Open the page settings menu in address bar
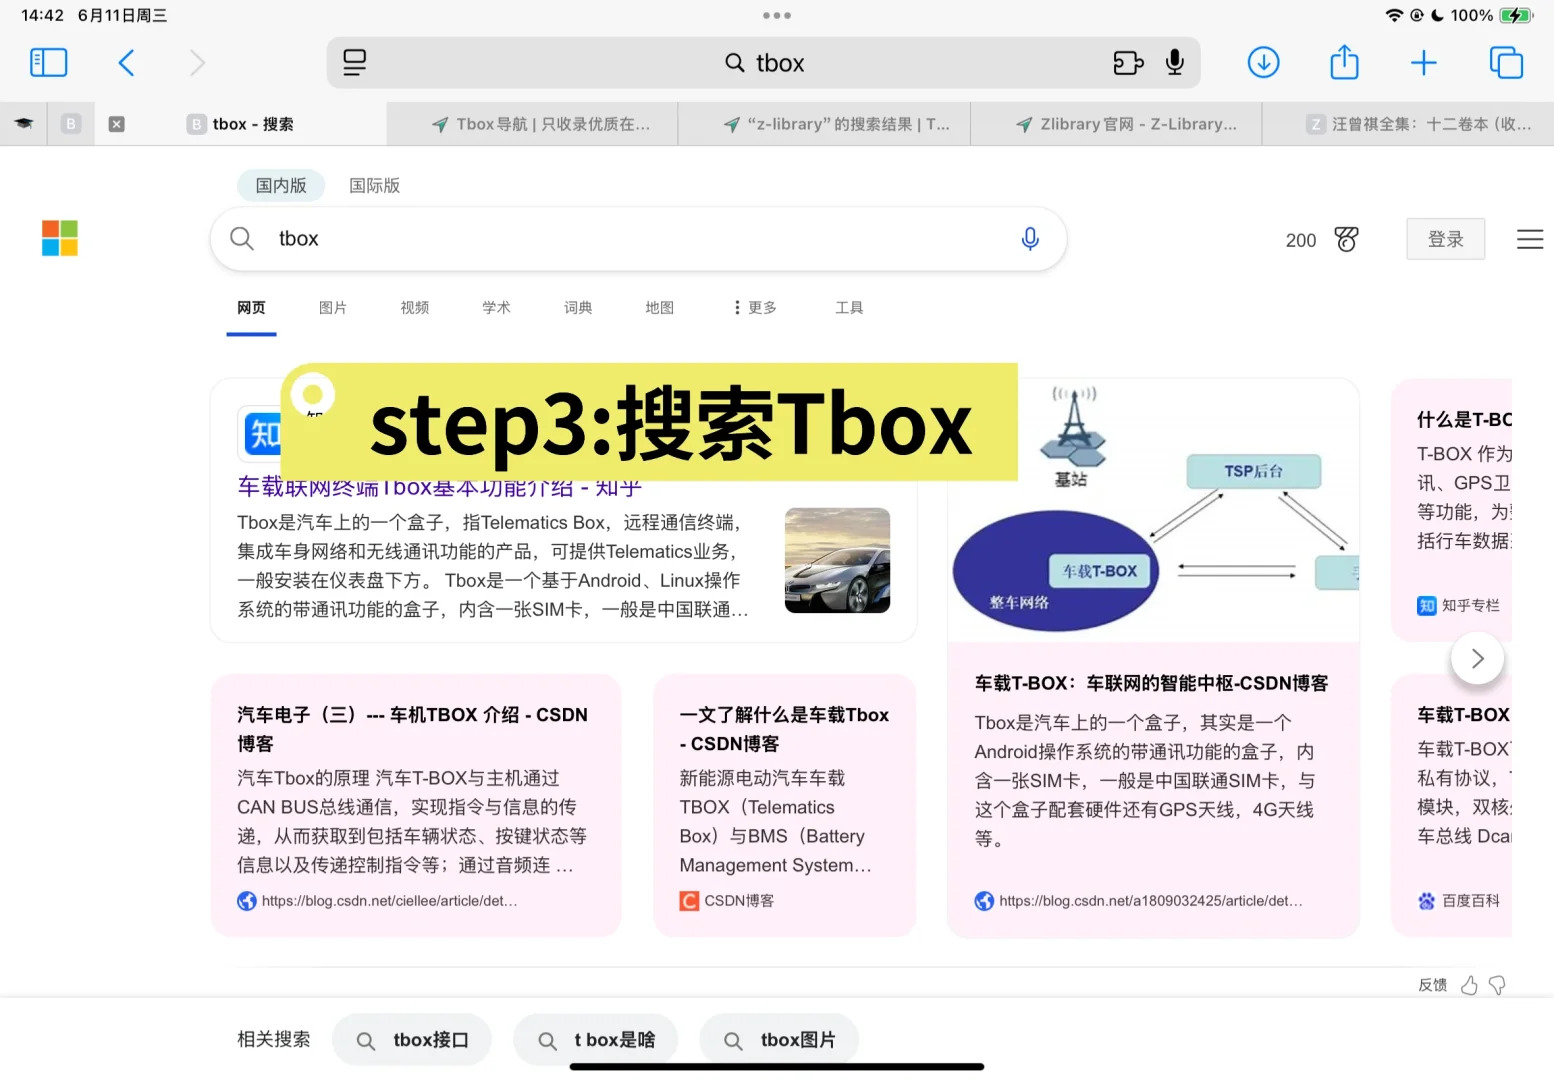1554x1080 pixels. click(354, 63)
